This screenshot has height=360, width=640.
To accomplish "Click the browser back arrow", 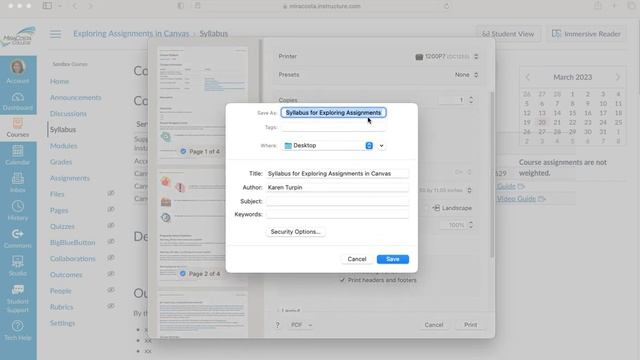I will [x=76, y=6].
